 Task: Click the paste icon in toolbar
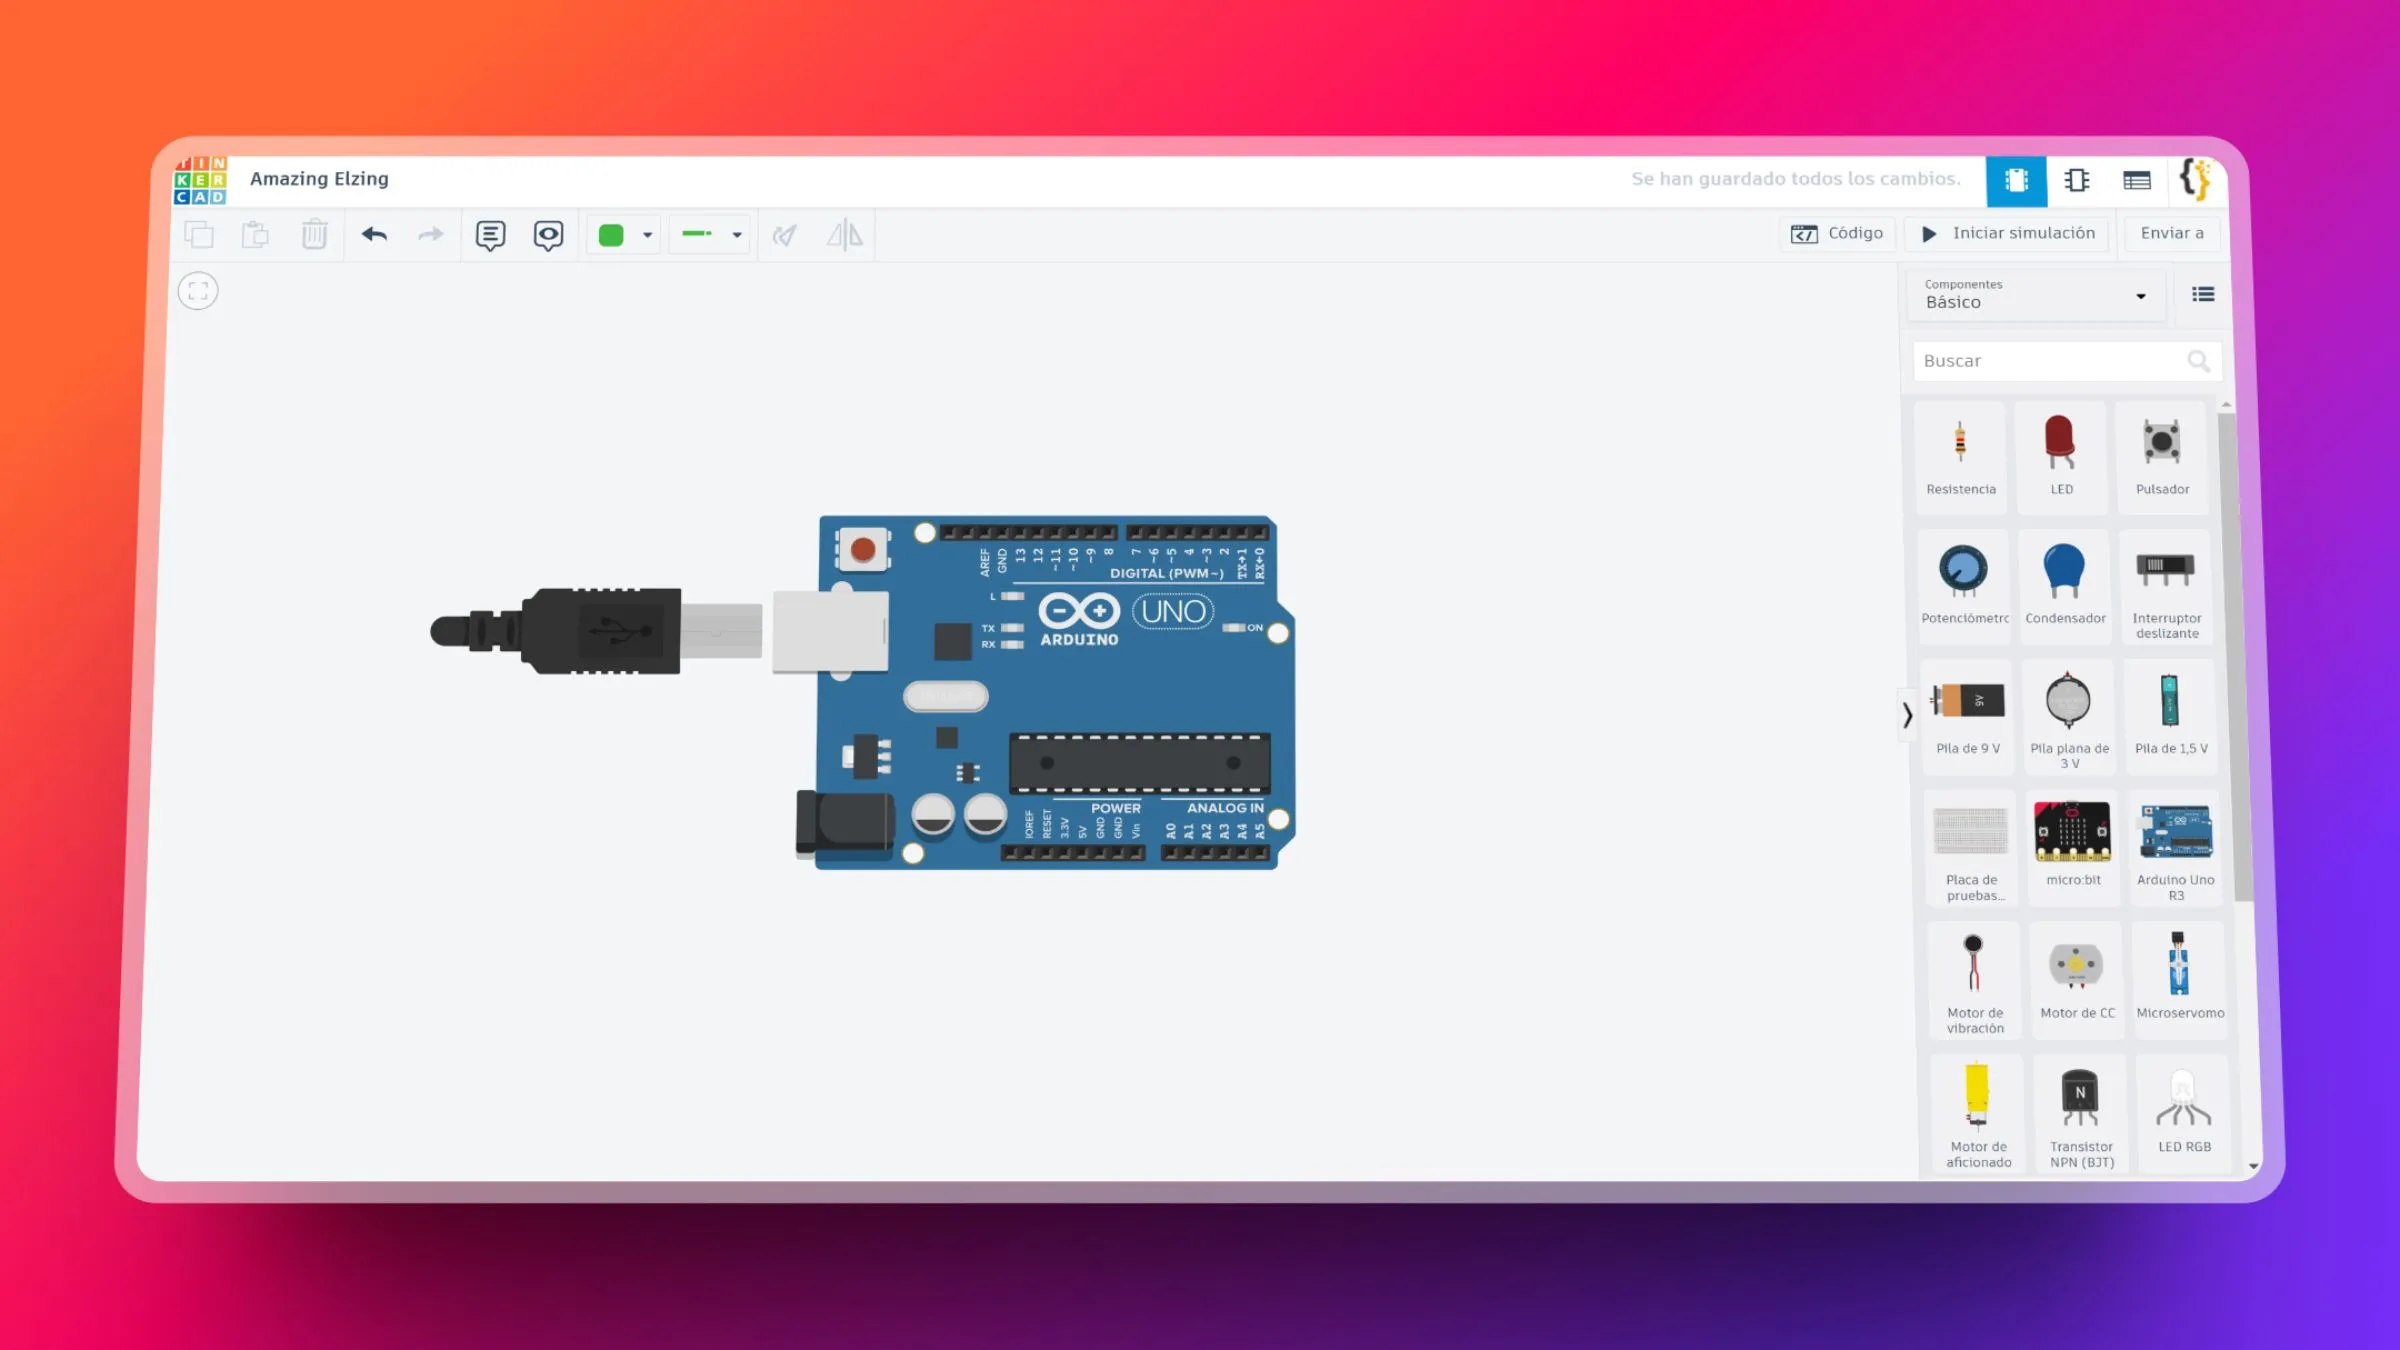pos(256,234)
